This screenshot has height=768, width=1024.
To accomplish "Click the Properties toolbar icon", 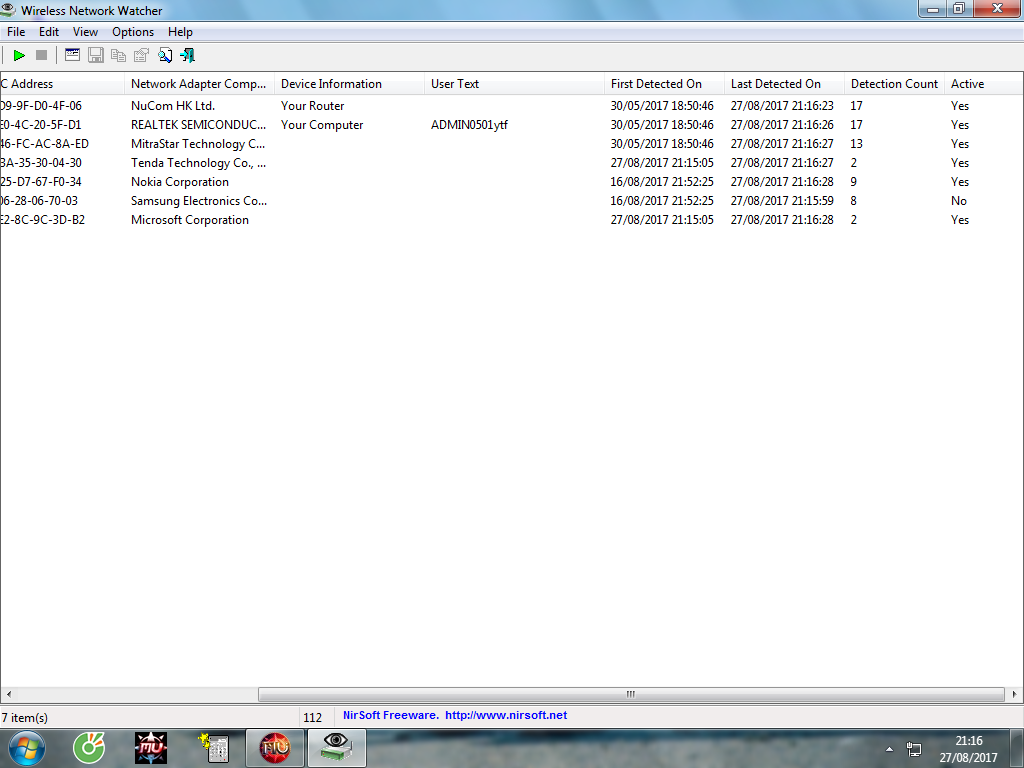I will pos(142,55).
